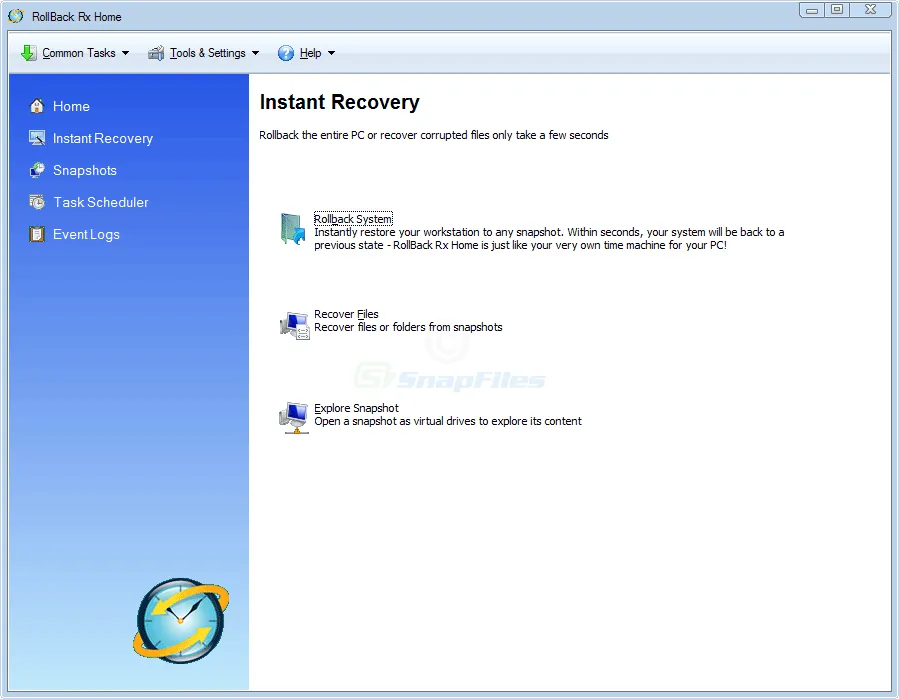The height and width of the screenshot is (699, 899).
Task: Click the Tools & Settings toolbox icon
Action: (x=156, y=53)
